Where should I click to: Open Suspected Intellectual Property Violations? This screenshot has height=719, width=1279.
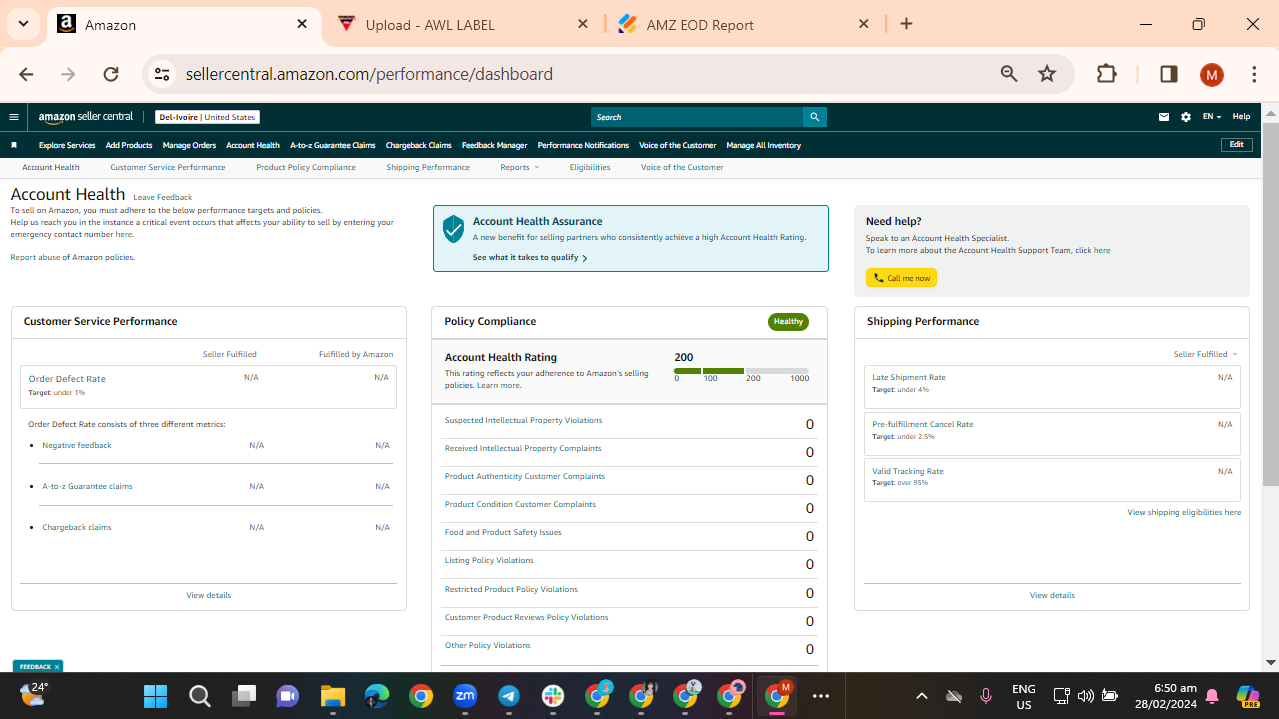click(x=523, y=420)
